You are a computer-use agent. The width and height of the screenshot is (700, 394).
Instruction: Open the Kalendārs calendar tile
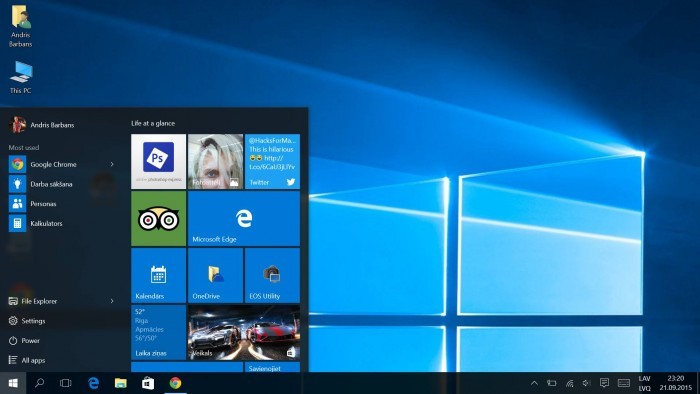(158, 275)
